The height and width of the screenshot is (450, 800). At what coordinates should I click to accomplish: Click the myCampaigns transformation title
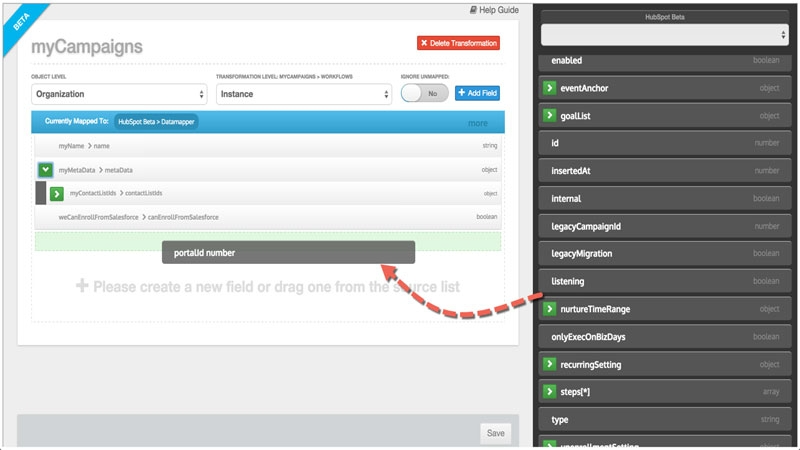[x=87, y=46]
